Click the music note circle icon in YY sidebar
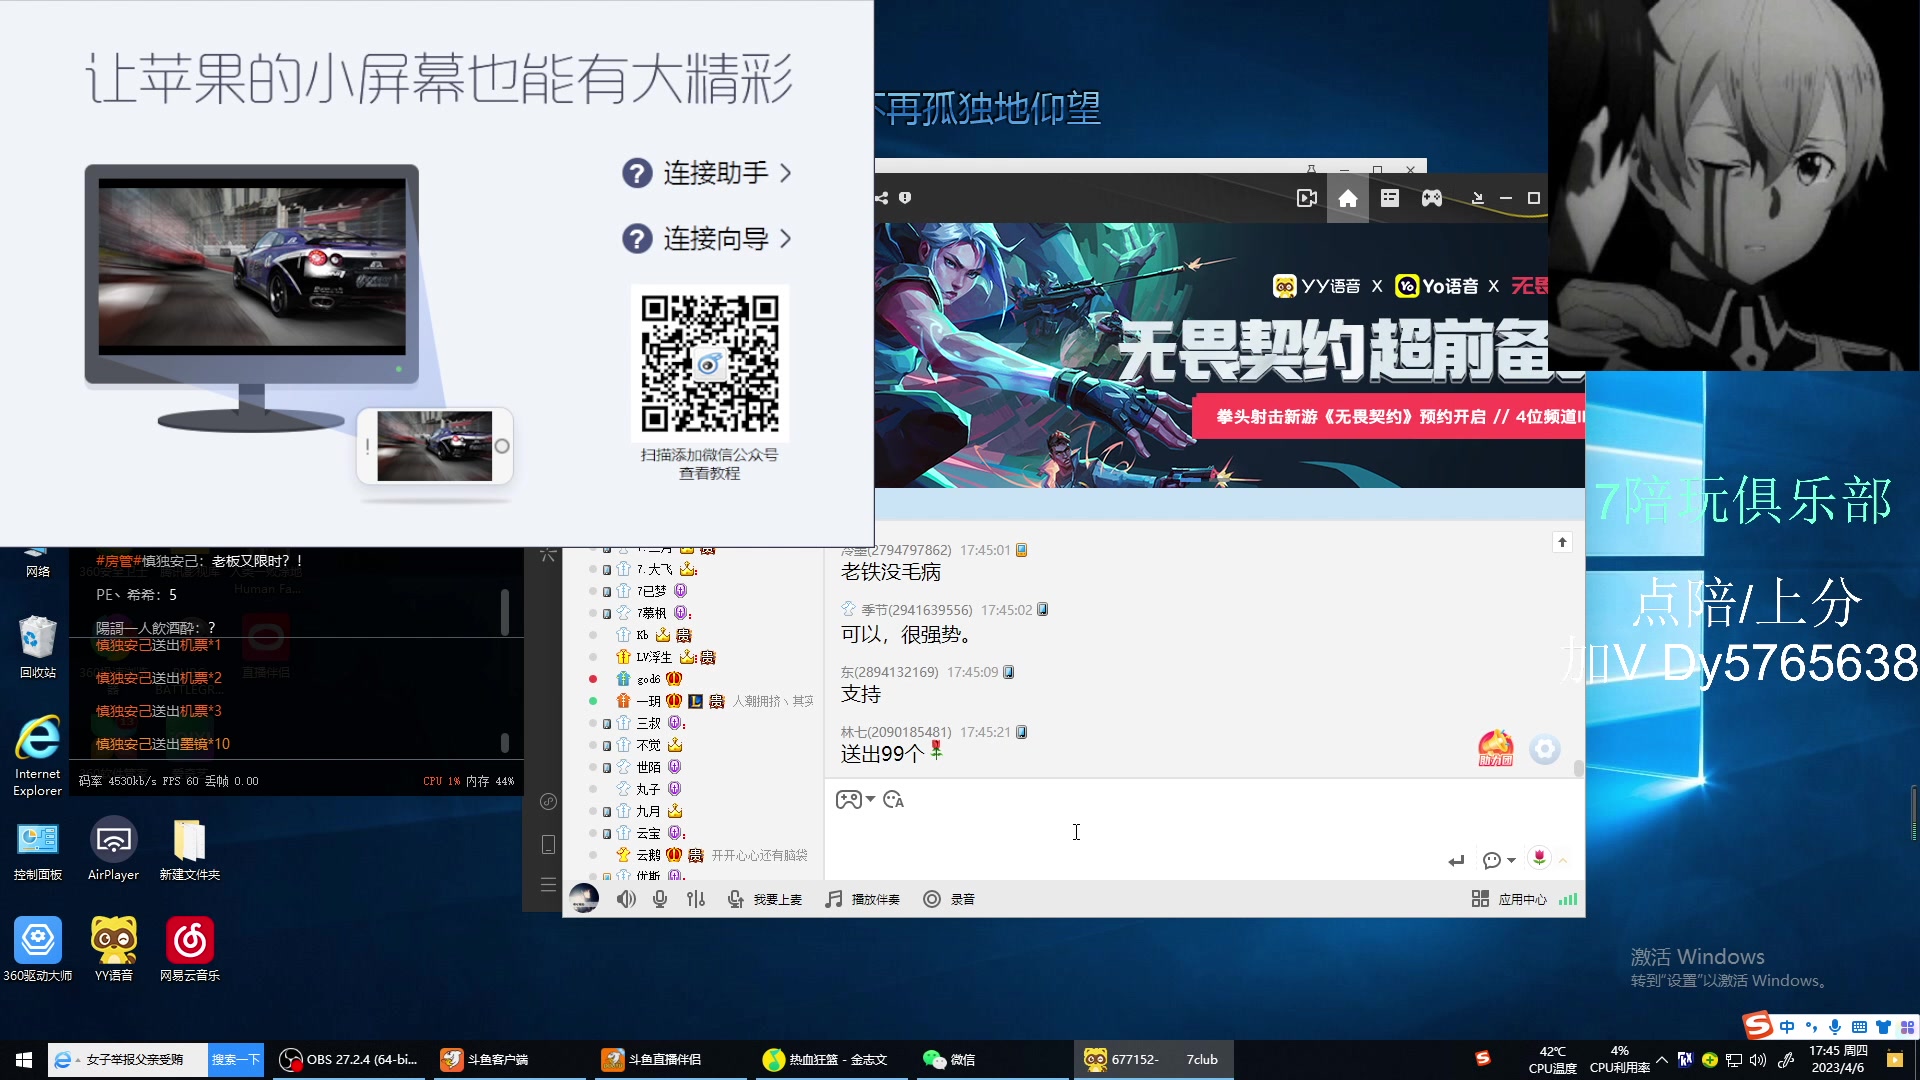Viewport: 1920px width, 1080px height. coord(548,801)
